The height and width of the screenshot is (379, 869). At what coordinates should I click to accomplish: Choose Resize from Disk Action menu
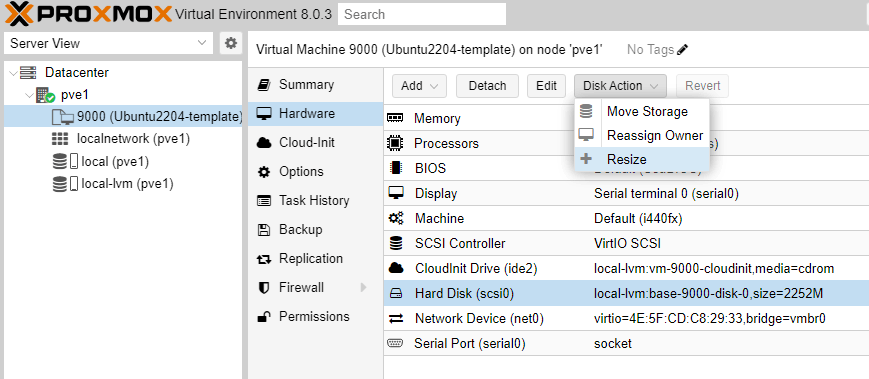click(x=642, y=159)
